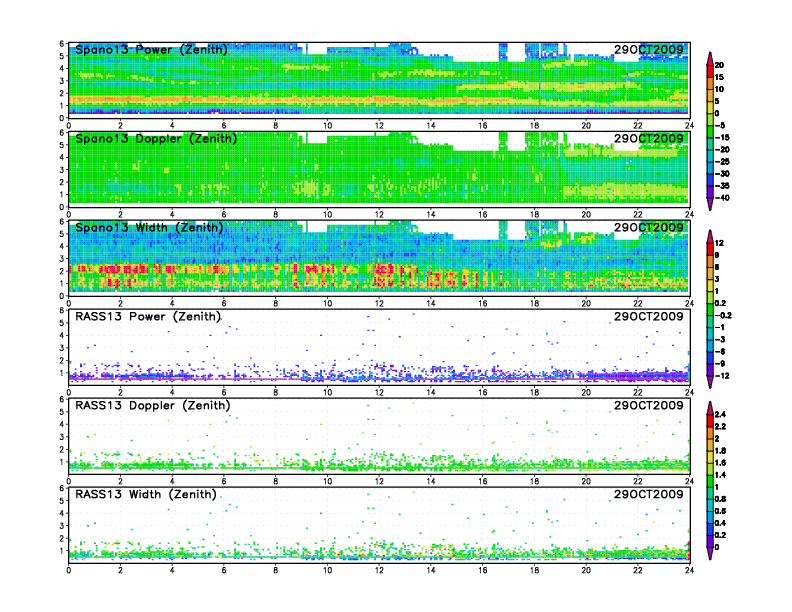Screen dimensions: 792x612
Task: Click the 0.6 label on the bottom colorbar
Action: 721,511
